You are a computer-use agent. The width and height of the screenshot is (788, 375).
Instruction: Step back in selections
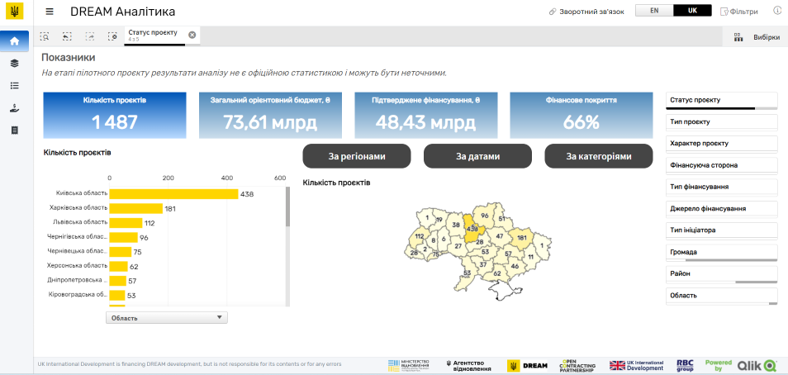67,36
